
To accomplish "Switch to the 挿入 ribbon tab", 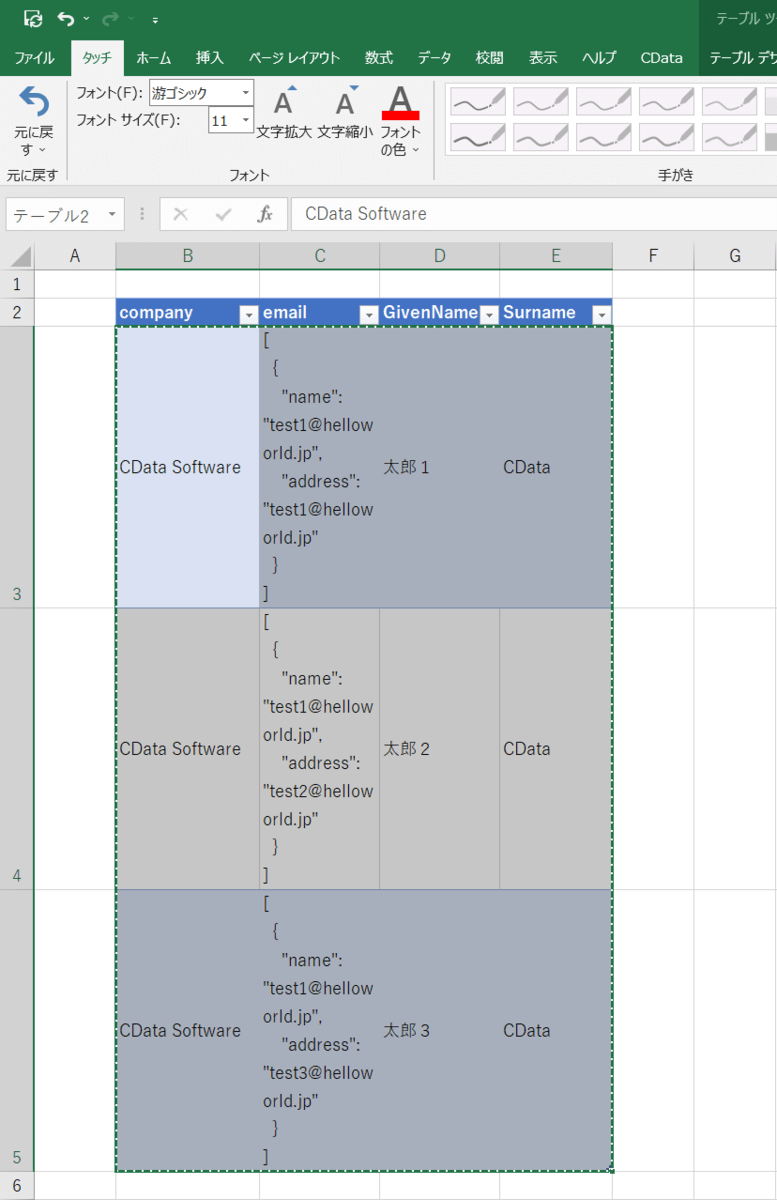I will pos(210,58).
